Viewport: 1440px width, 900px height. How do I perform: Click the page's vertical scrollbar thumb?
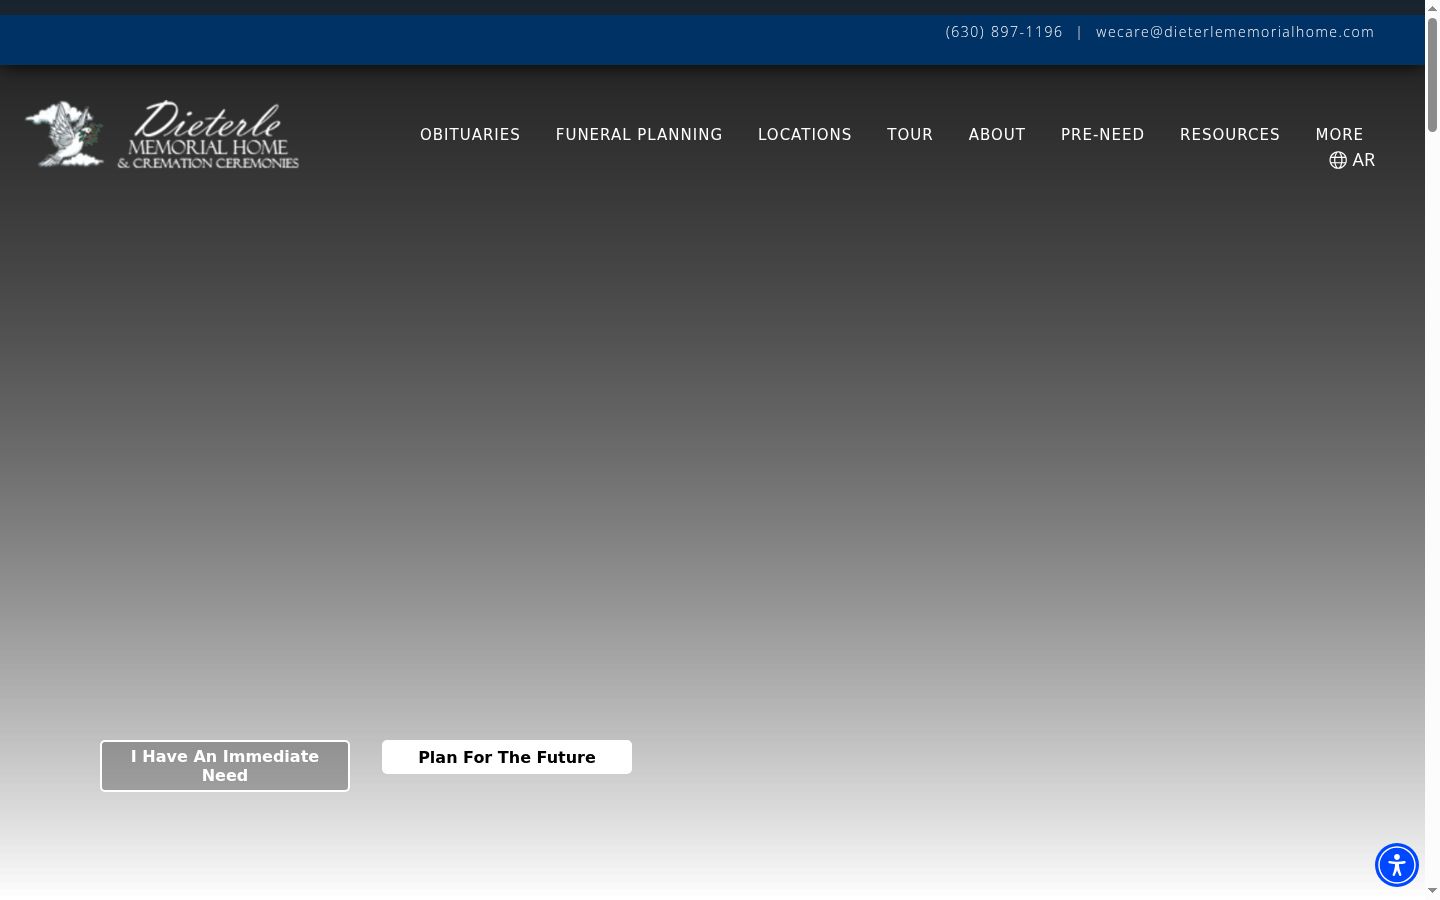(1432, 75)
